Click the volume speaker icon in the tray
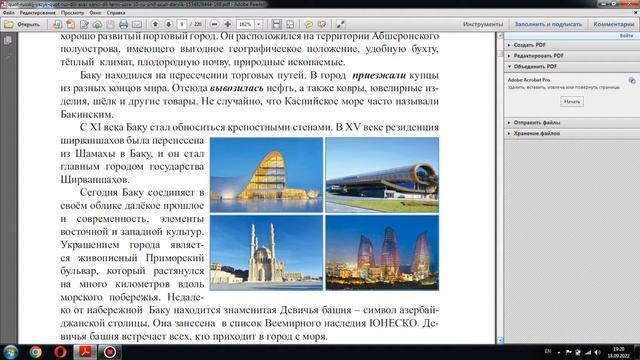Screen dimensions: 640x360 pos(598,352)
